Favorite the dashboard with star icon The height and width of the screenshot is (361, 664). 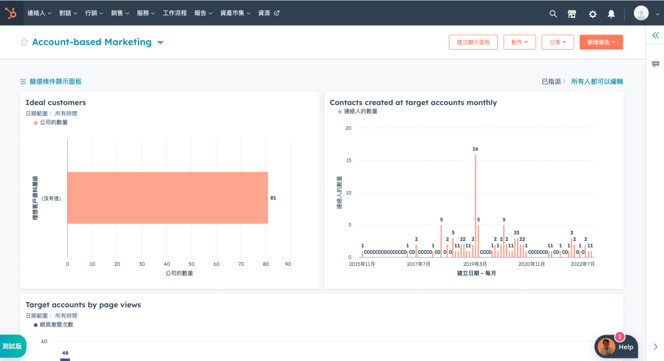coord(24,42)
